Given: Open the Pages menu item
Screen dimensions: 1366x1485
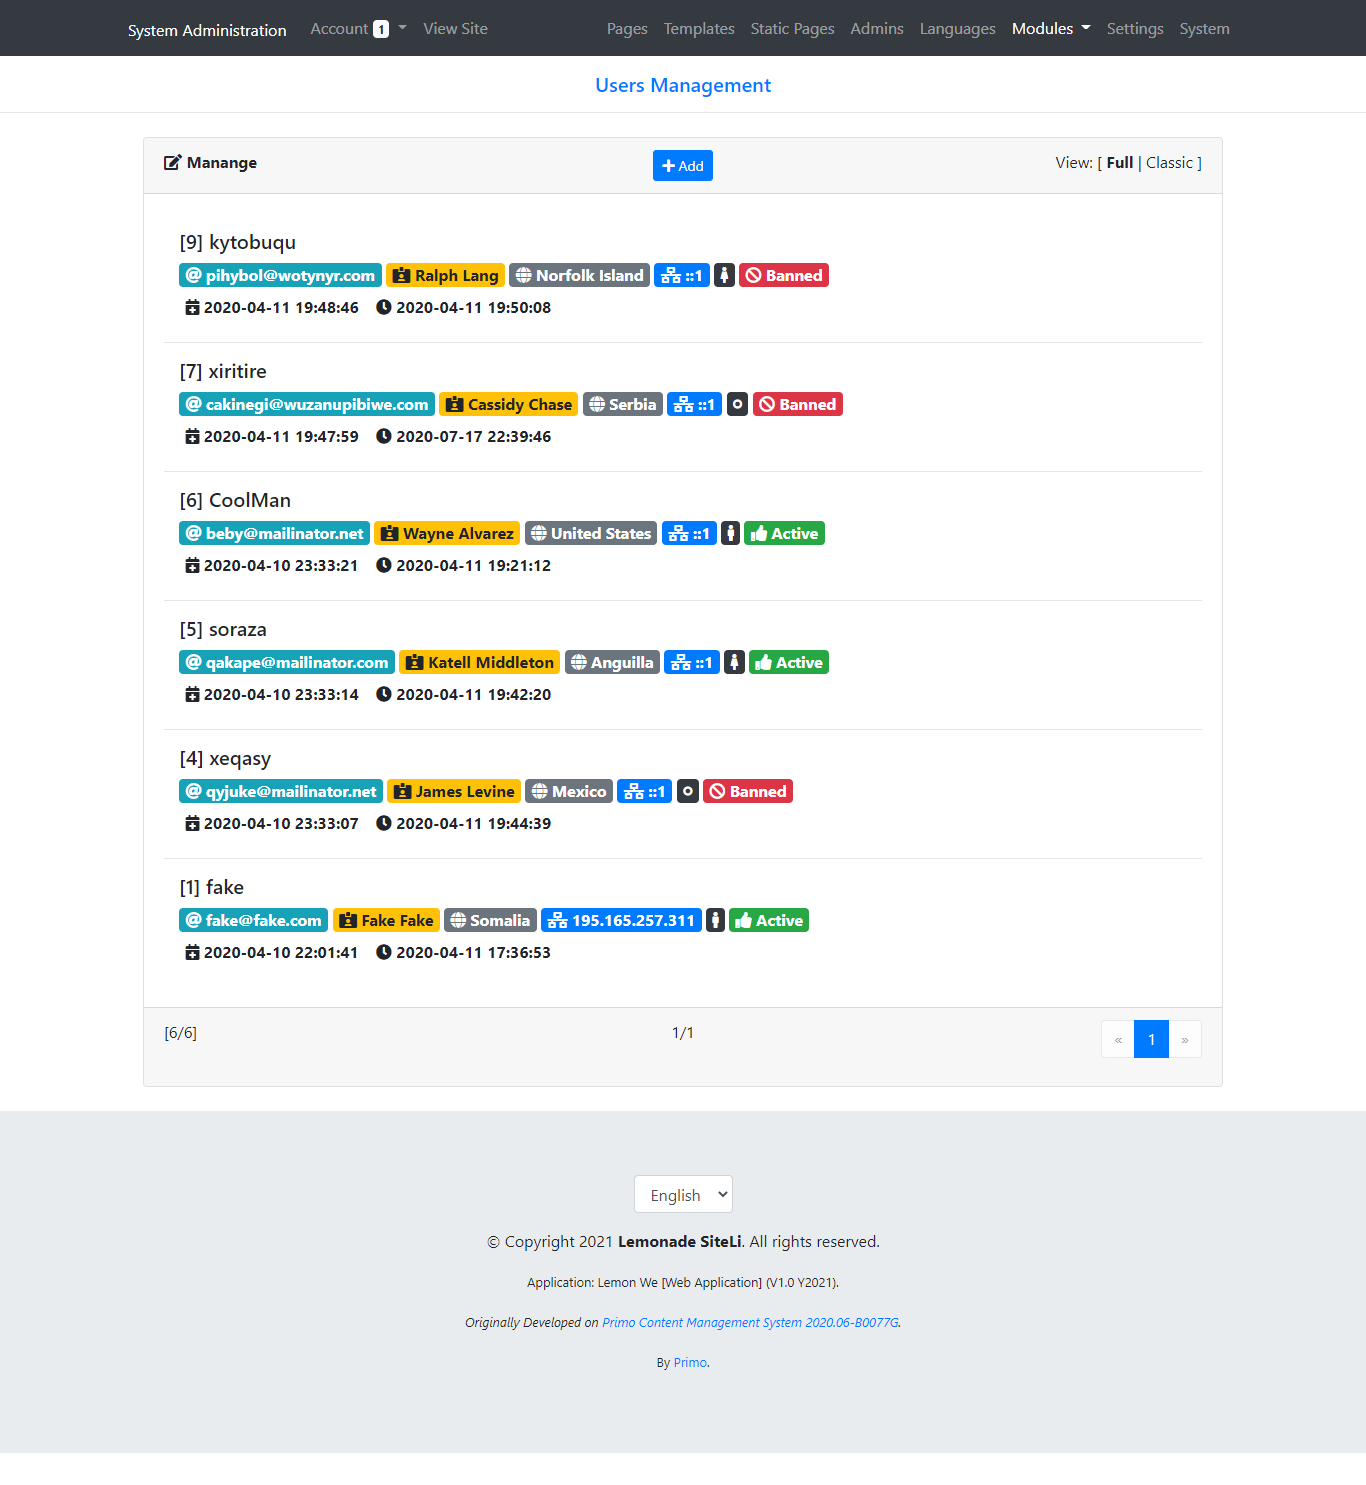Looking at the screenshot, I should coord(627,28).
